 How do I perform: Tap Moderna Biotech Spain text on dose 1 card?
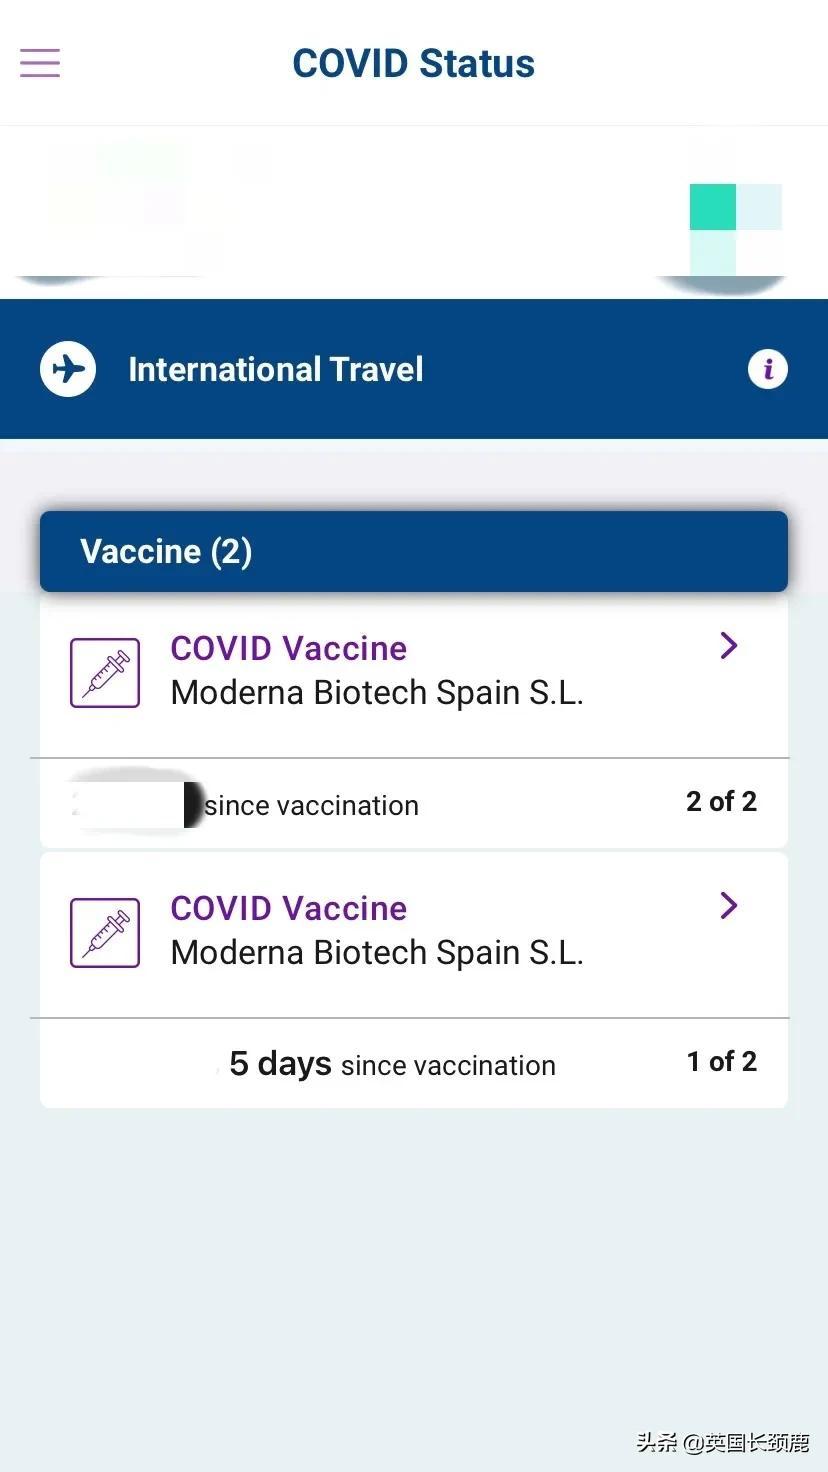coord(377,953)
